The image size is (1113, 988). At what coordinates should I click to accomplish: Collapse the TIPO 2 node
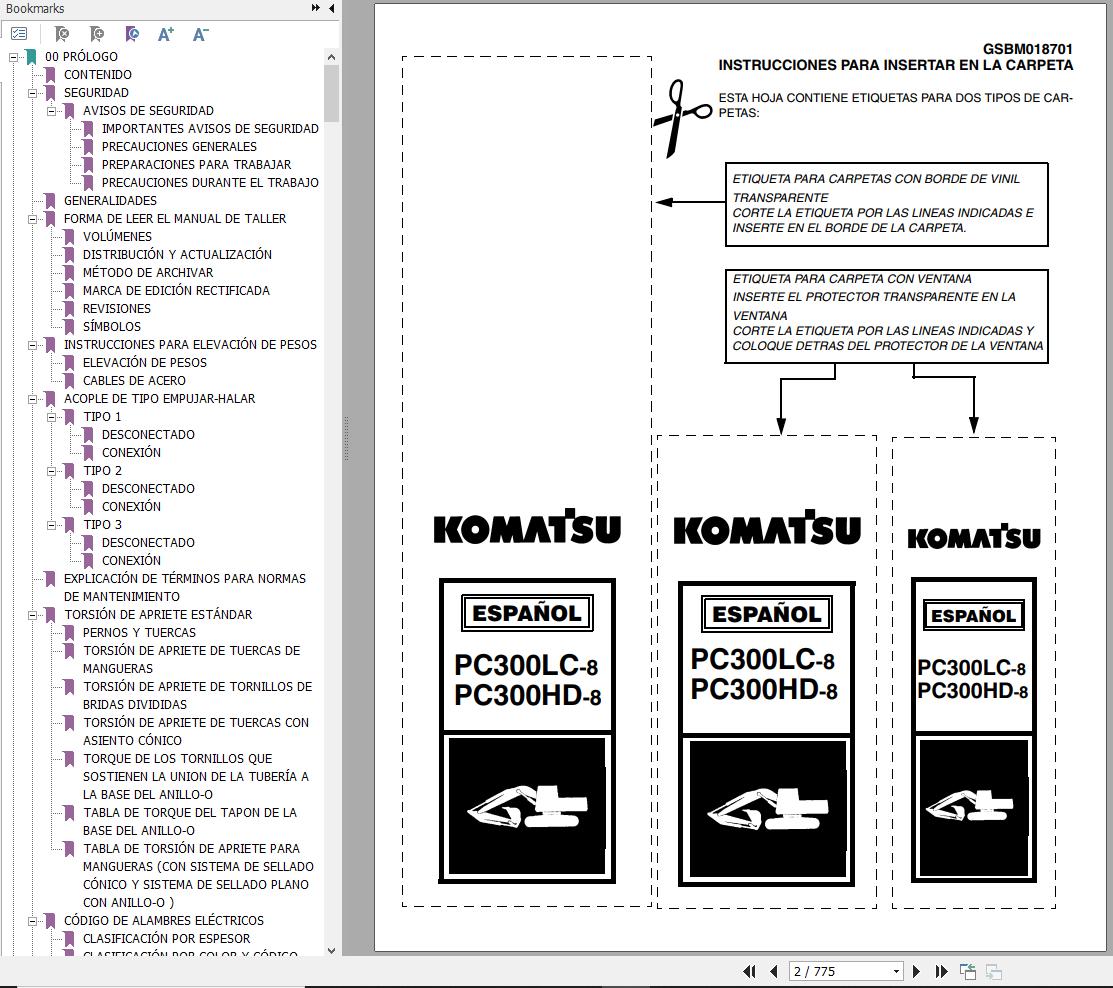click(x=51, y=471)
